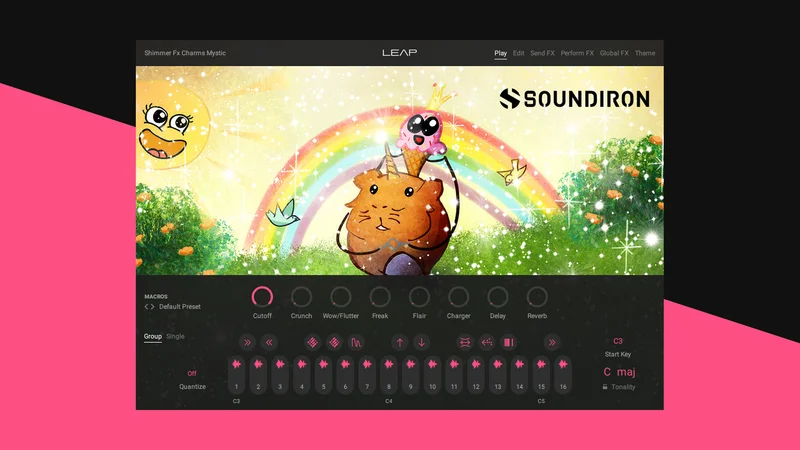This screenshot has height=450, width=800.
Task: Open the Send FX tab
Action: (x=542, y=53)
